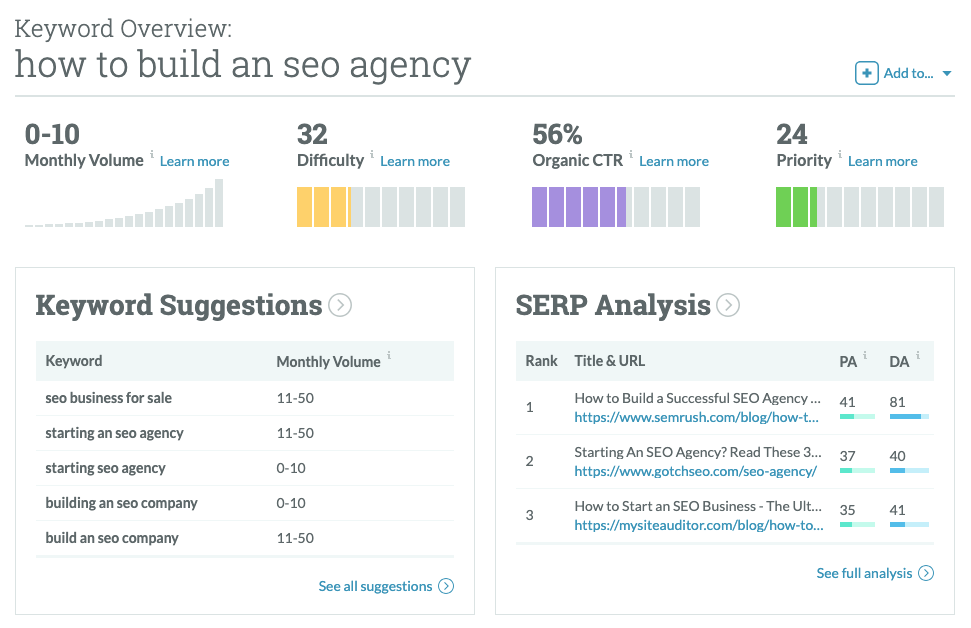The width and height of the screenshot is (971, 628).
Task: Click the plus icon beside Add to
Action: click(866, 73)
